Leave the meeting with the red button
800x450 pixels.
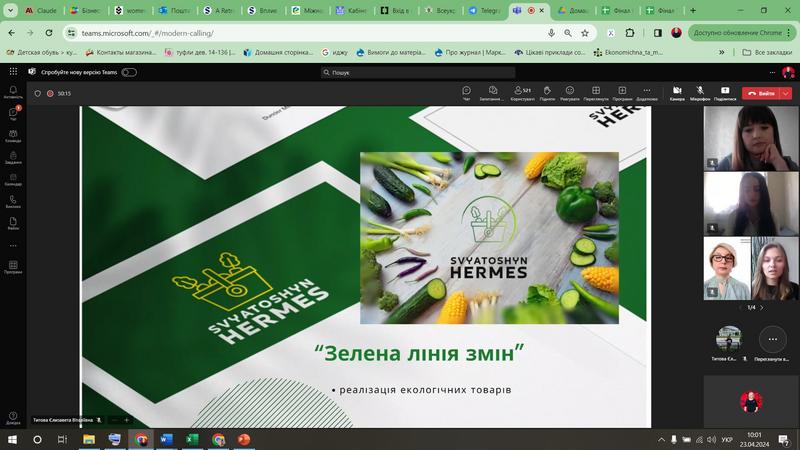click(761, 93)
